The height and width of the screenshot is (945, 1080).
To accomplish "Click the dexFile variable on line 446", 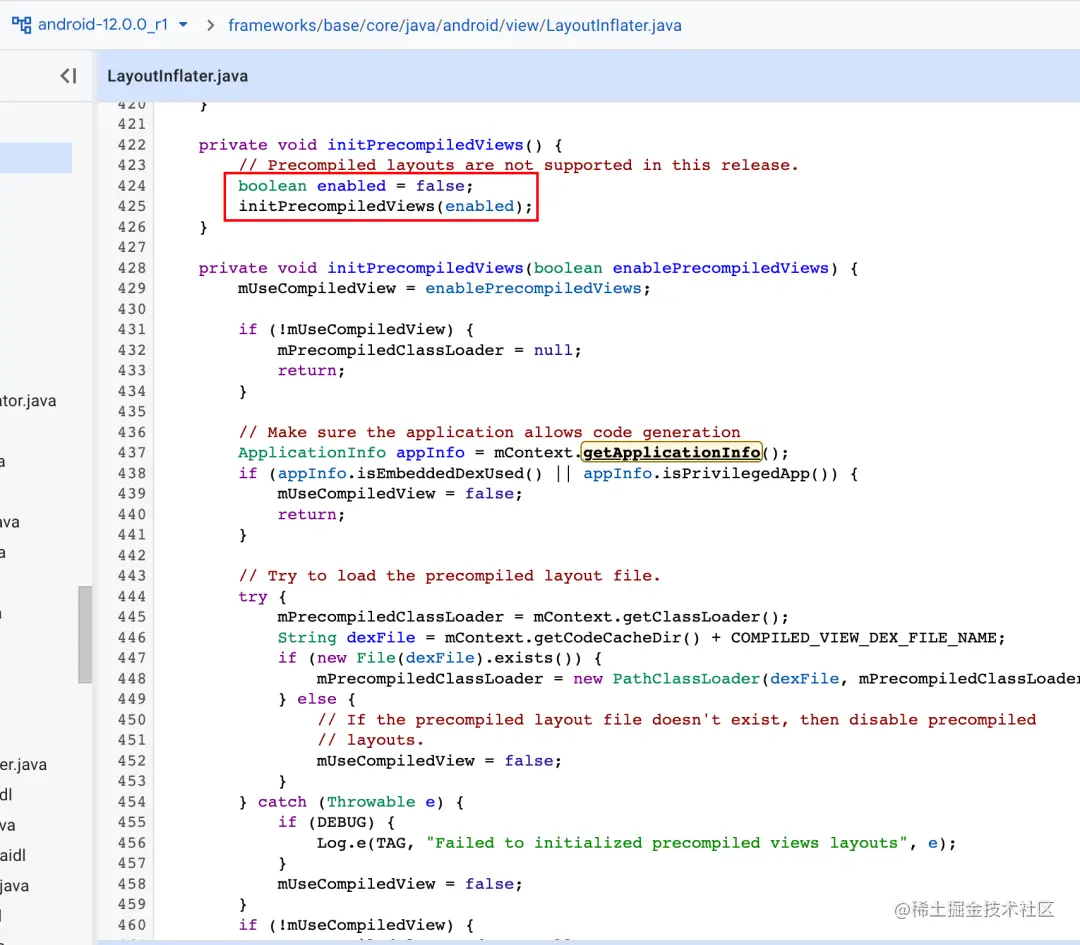I will click(381, 638).
